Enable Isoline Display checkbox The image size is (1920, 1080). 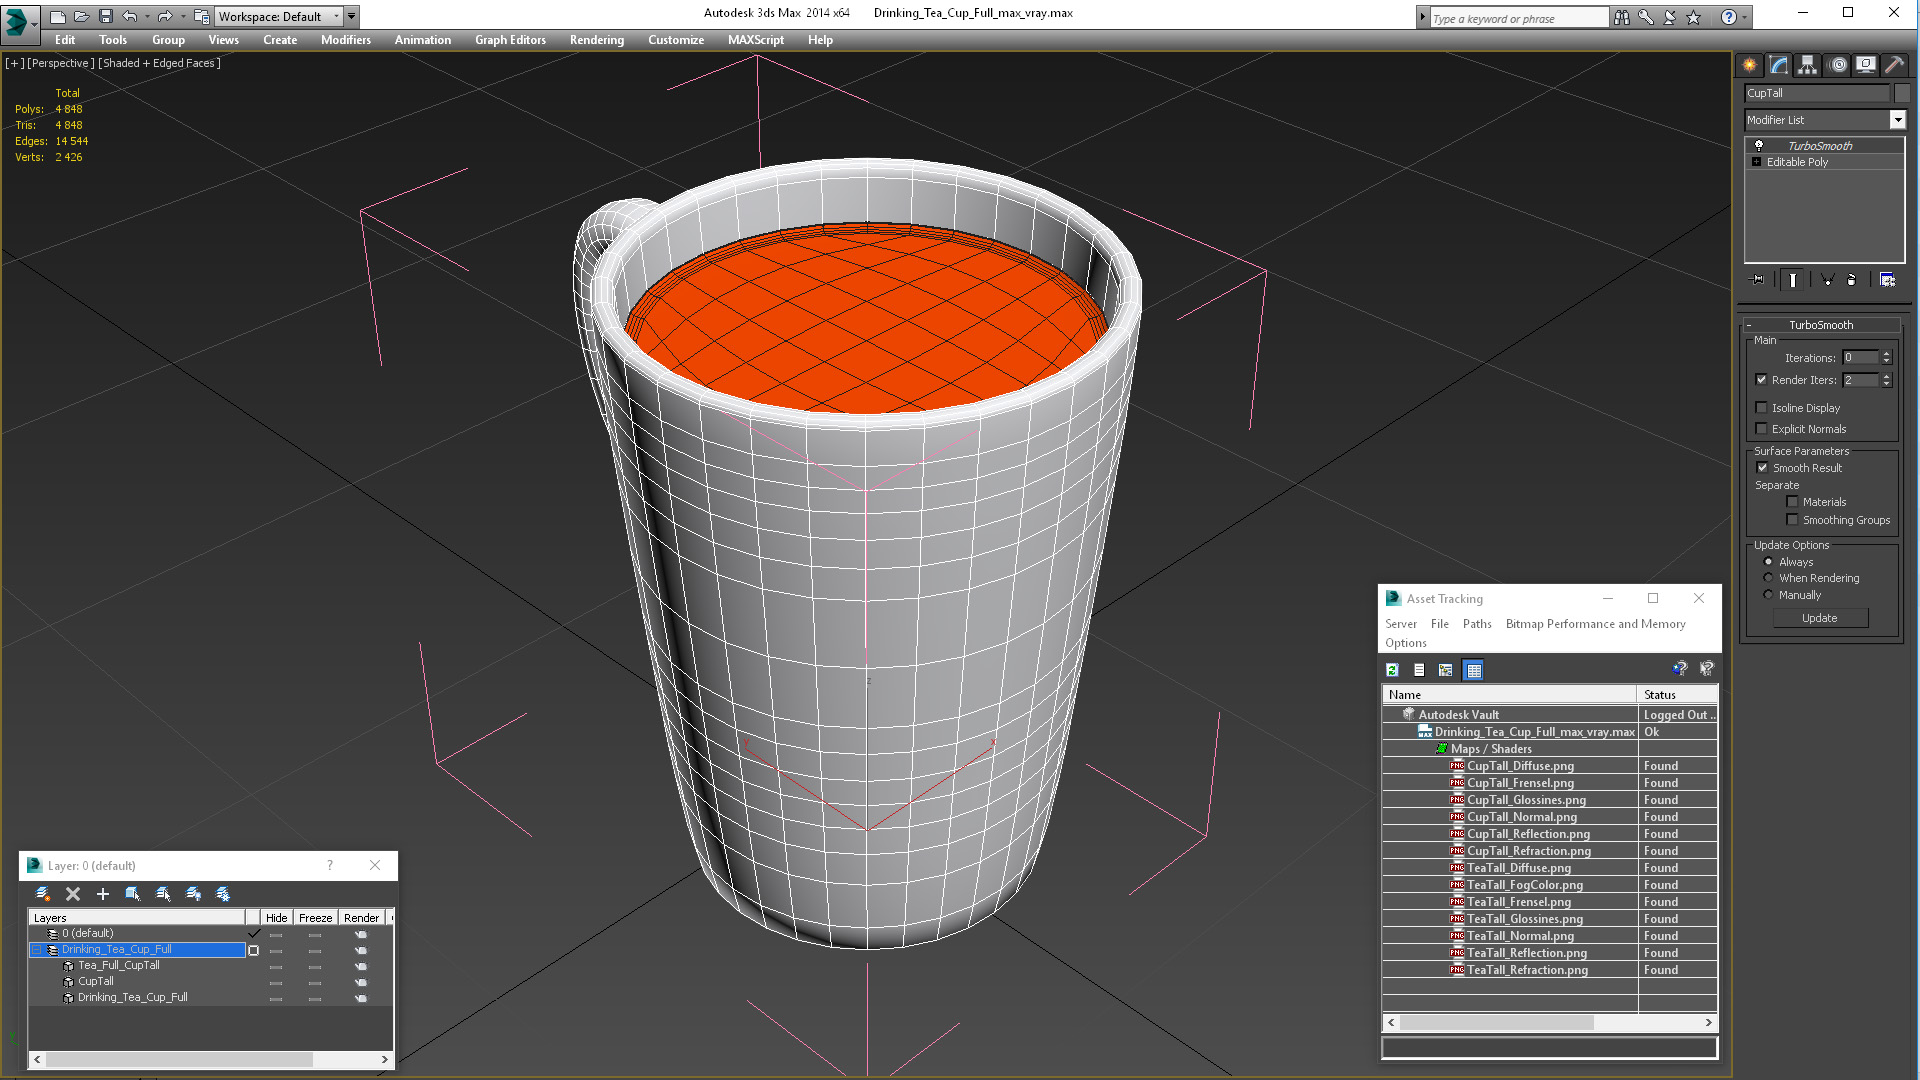pos(1762,408)
